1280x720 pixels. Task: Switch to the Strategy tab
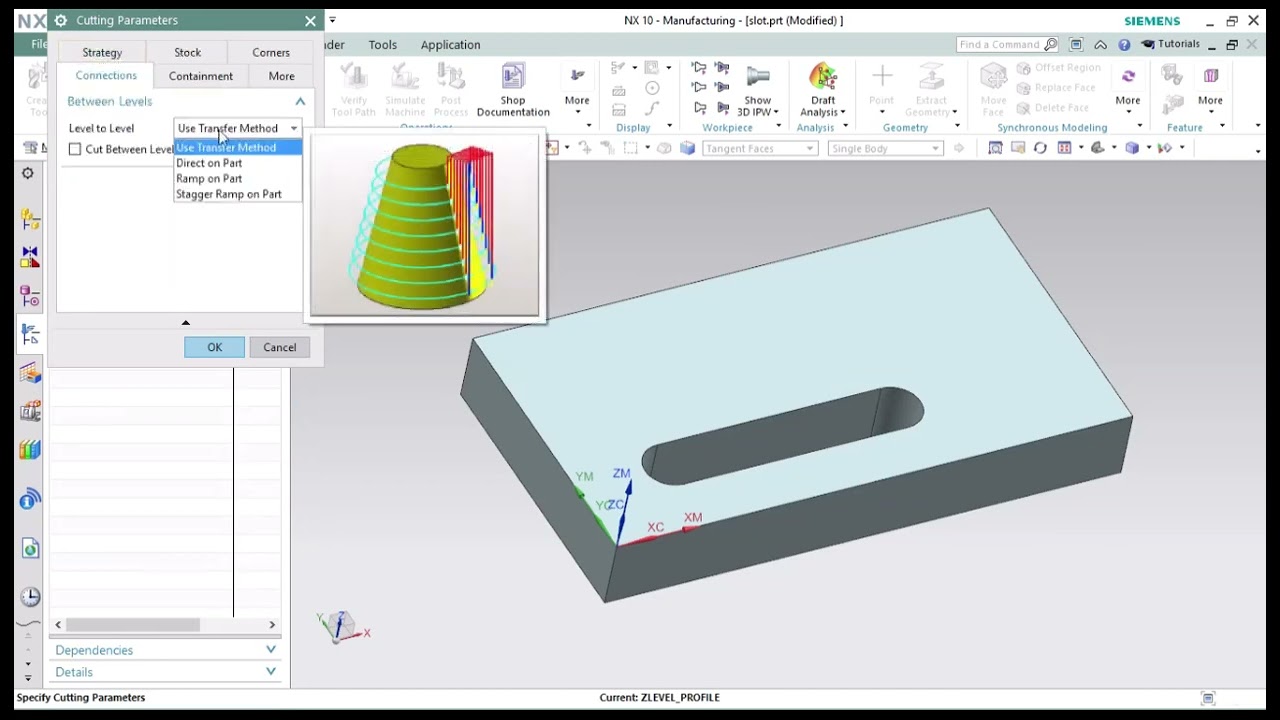tap(102, 52)
